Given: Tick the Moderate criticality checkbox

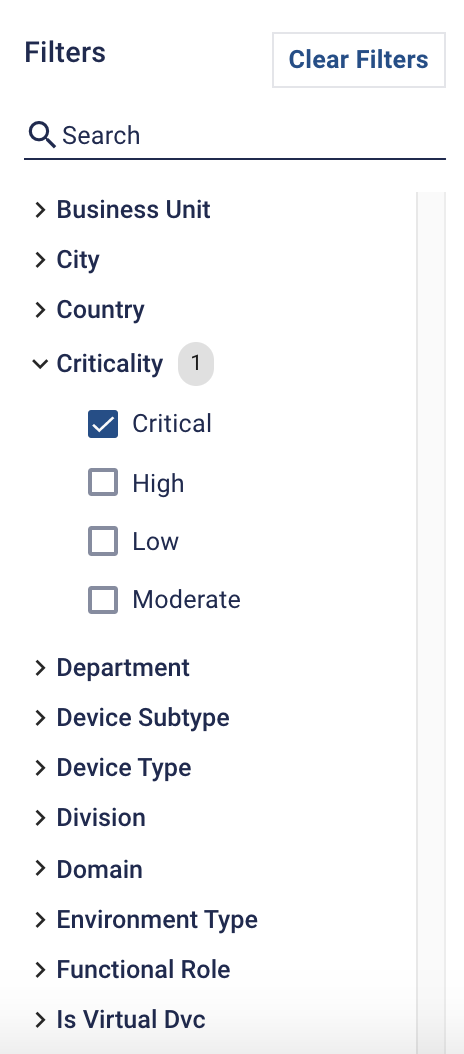Looking at the screenshot, I should coord(103,600).
